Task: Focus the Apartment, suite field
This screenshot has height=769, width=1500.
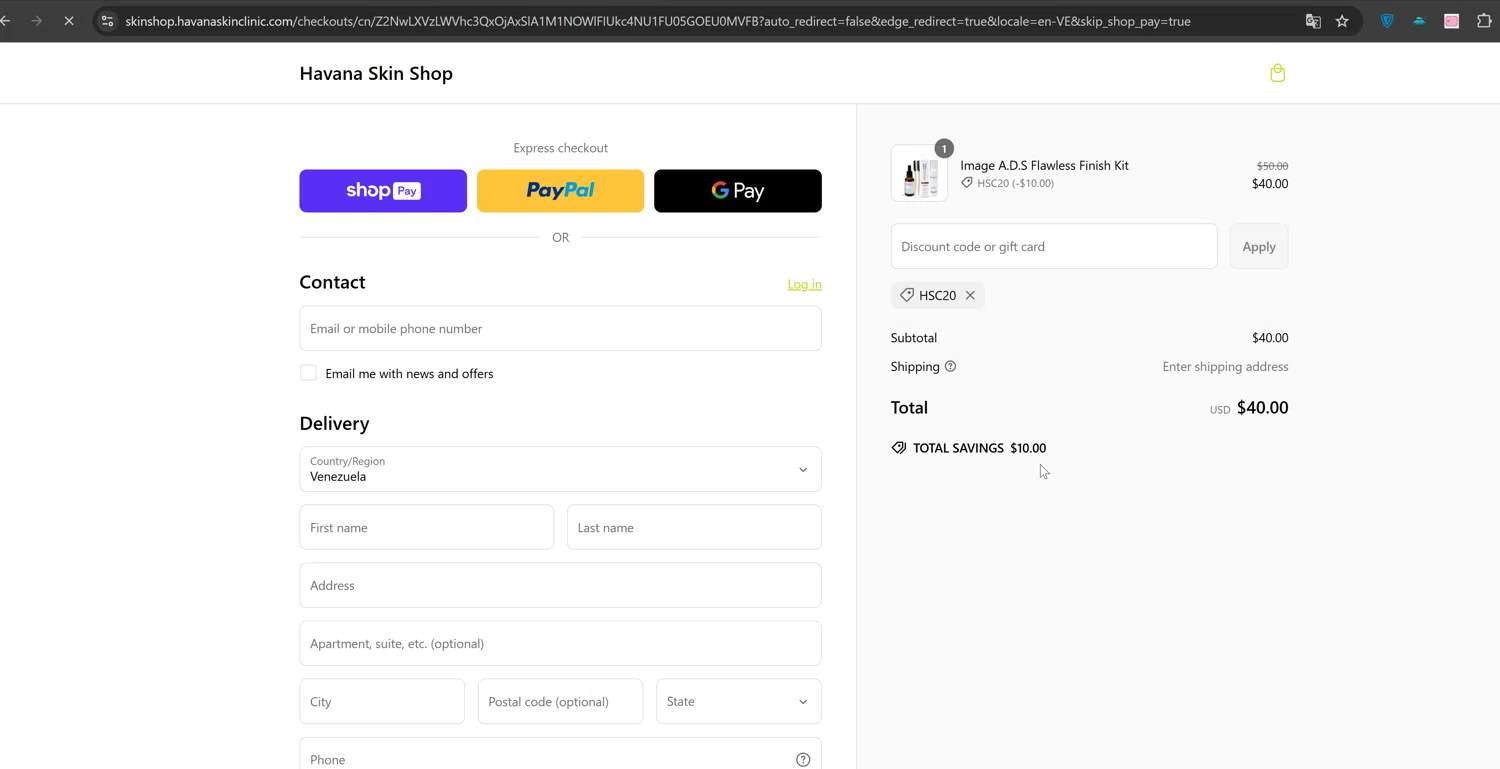Action: coord(560,643)
